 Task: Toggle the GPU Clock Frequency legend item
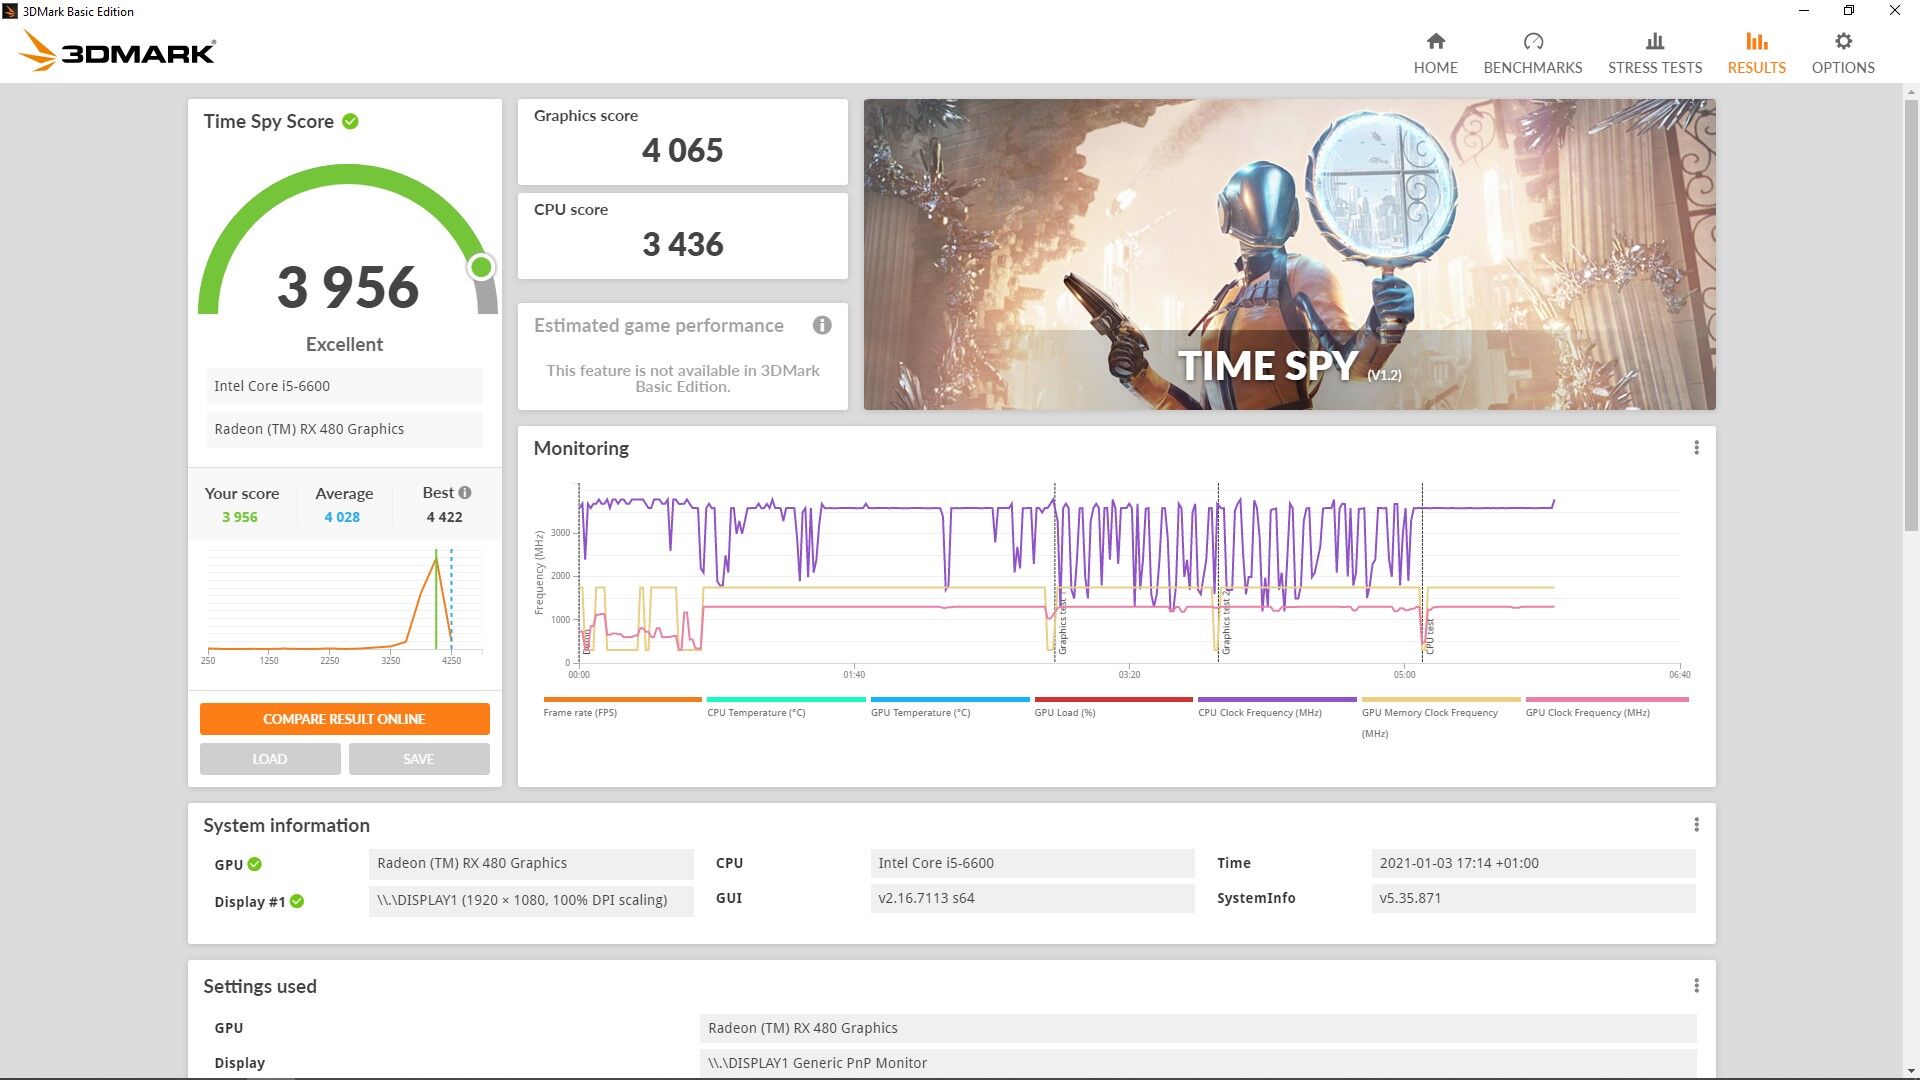[1607, 708]
